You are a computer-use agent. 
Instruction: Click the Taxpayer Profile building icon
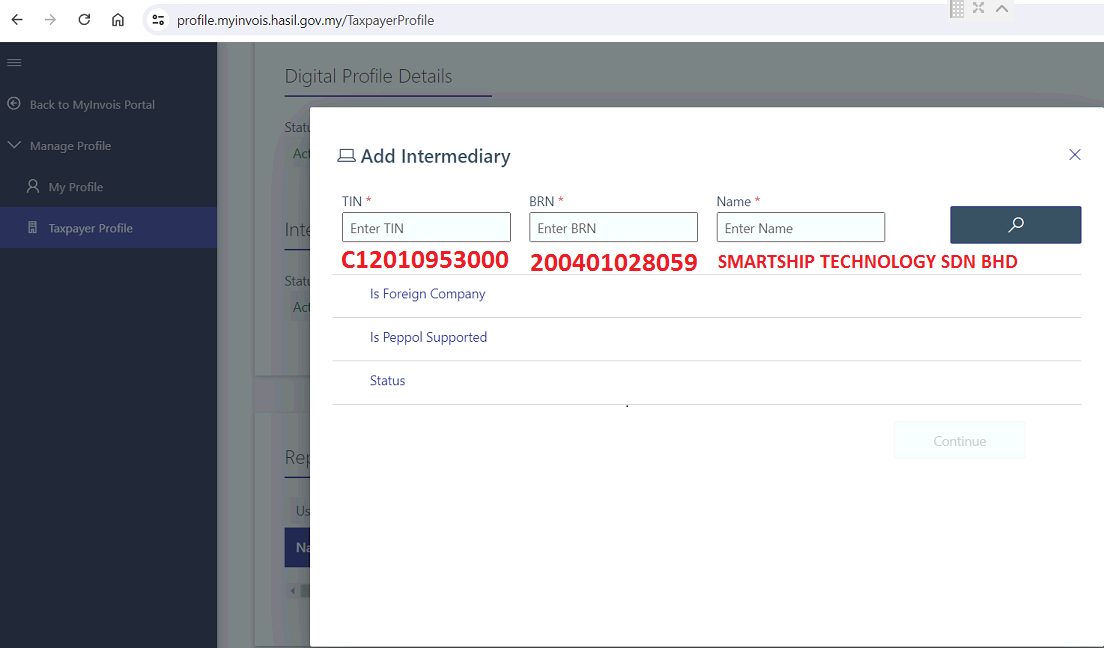(x=33, y=228)
